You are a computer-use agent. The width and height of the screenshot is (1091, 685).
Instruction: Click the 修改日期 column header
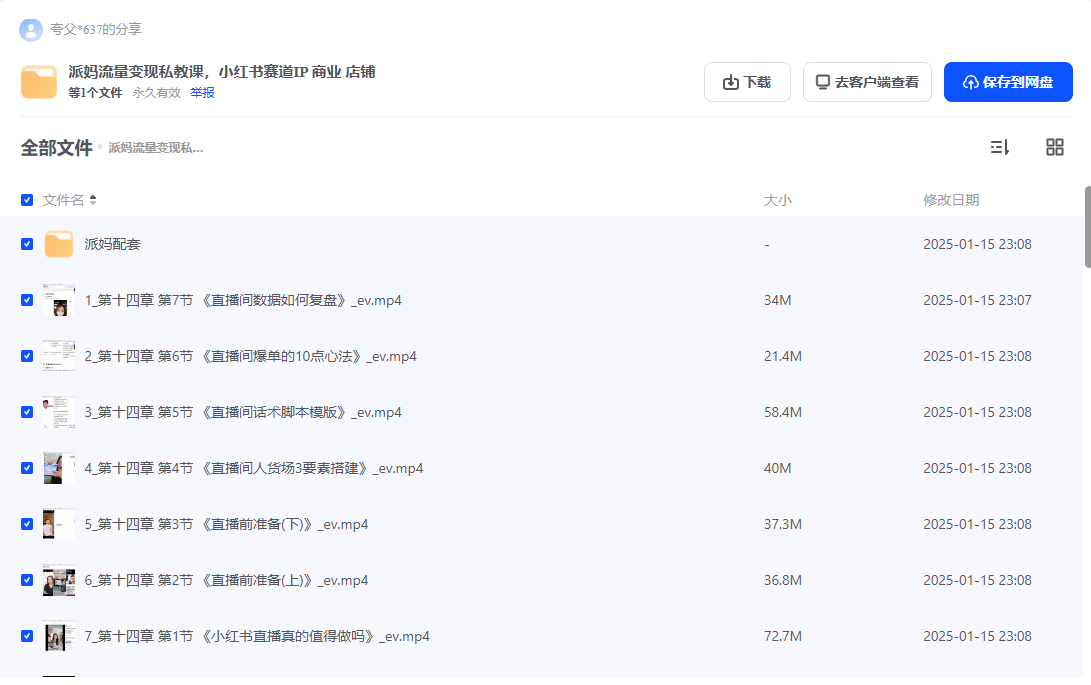951,200
